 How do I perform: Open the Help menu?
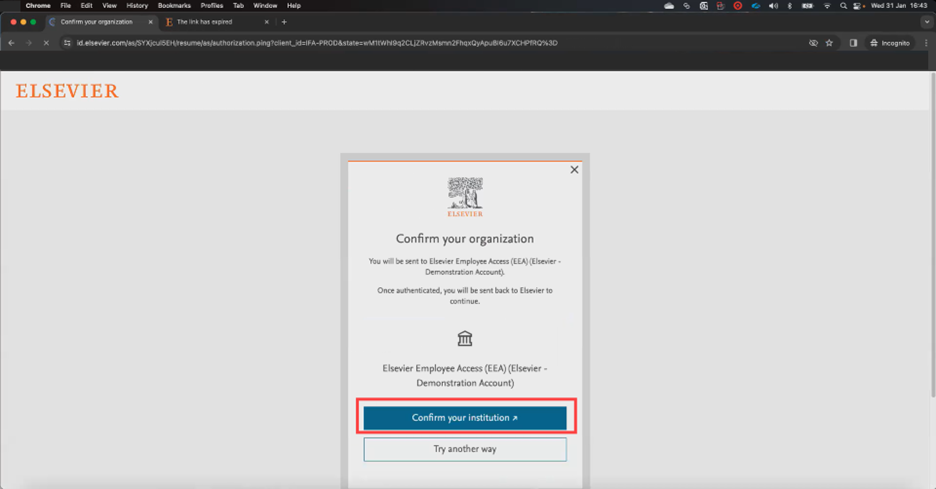[294, 5]
